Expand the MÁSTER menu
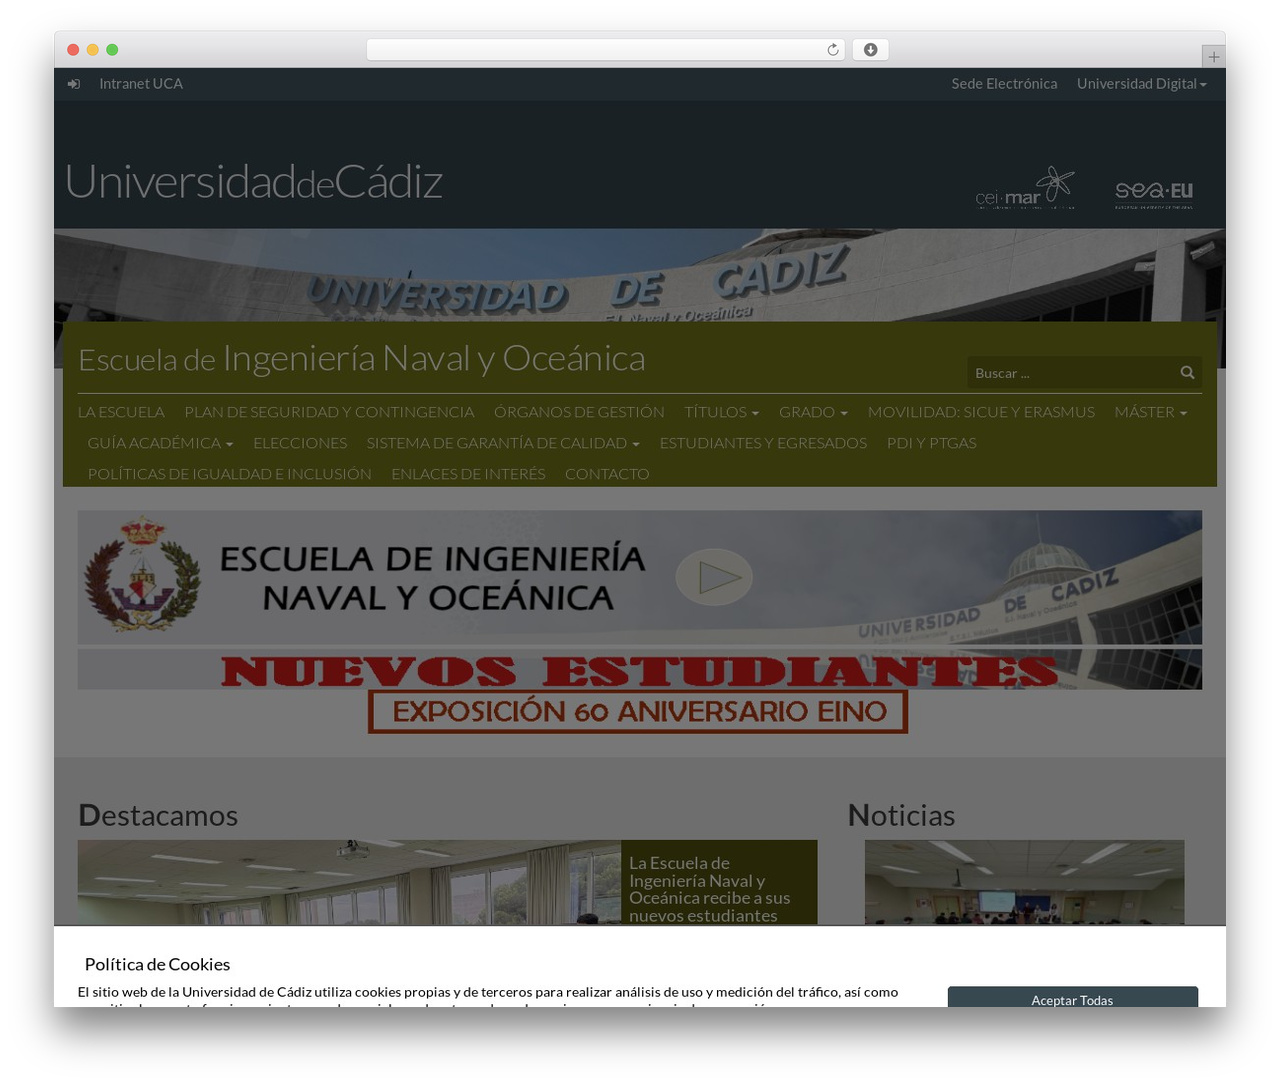This screenshot has width=1280, height=1084. click(x=1151, y=412)
